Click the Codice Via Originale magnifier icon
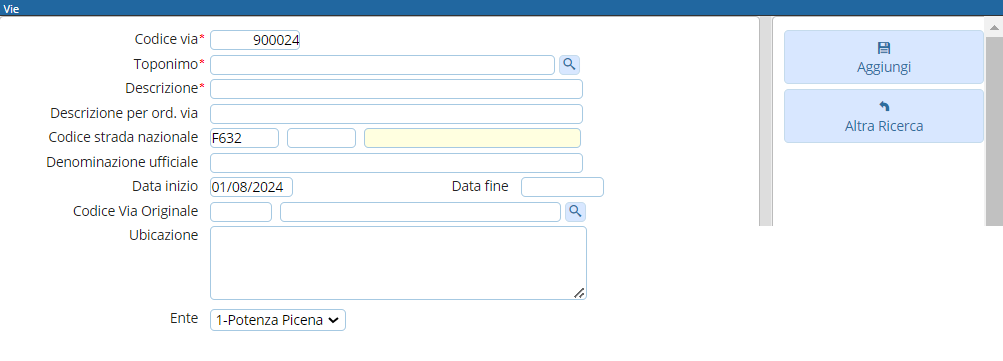The width and height of the screenshot is (1003, 361). click(575, 212)
